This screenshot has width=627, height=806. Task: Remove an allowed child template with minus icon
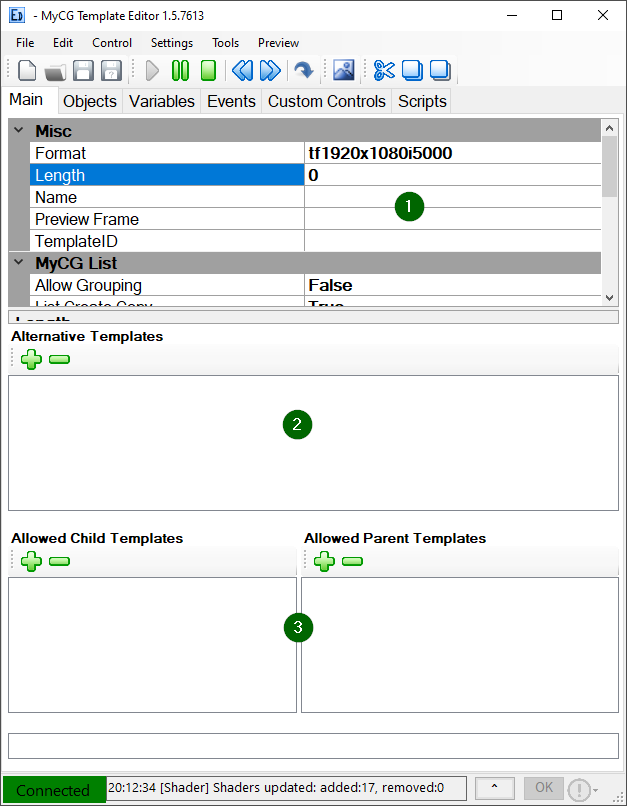point(59,561)
